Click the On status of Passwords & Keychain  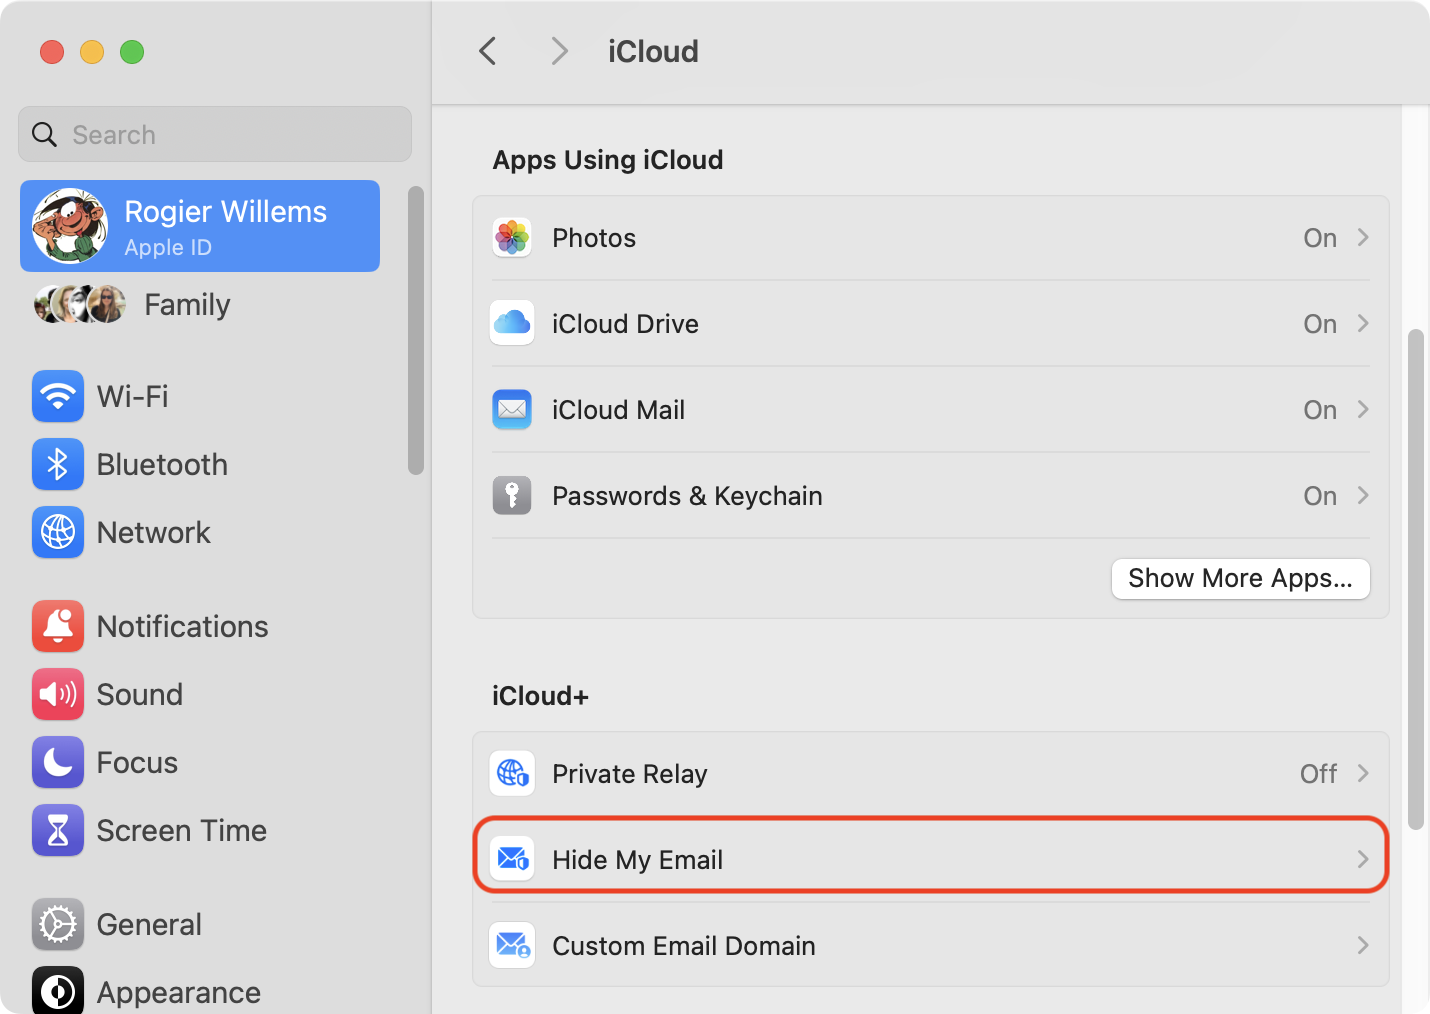point(1320,496)
